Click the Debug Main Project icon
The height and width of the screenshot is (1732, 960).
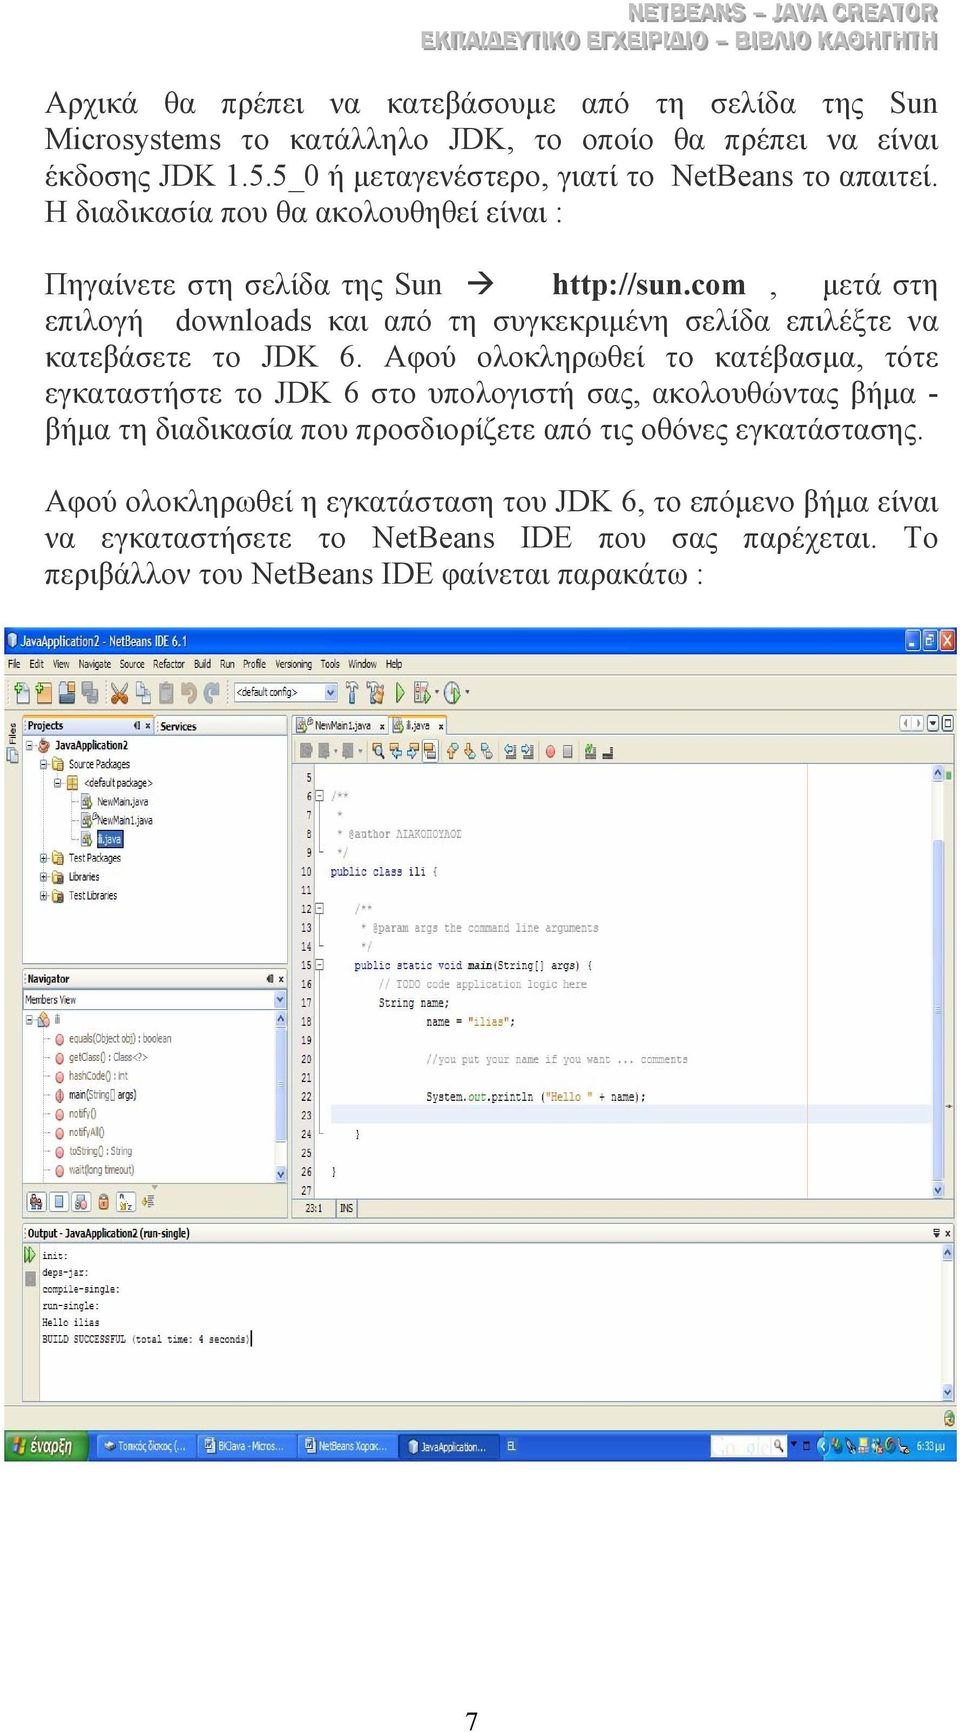(421, 692)
